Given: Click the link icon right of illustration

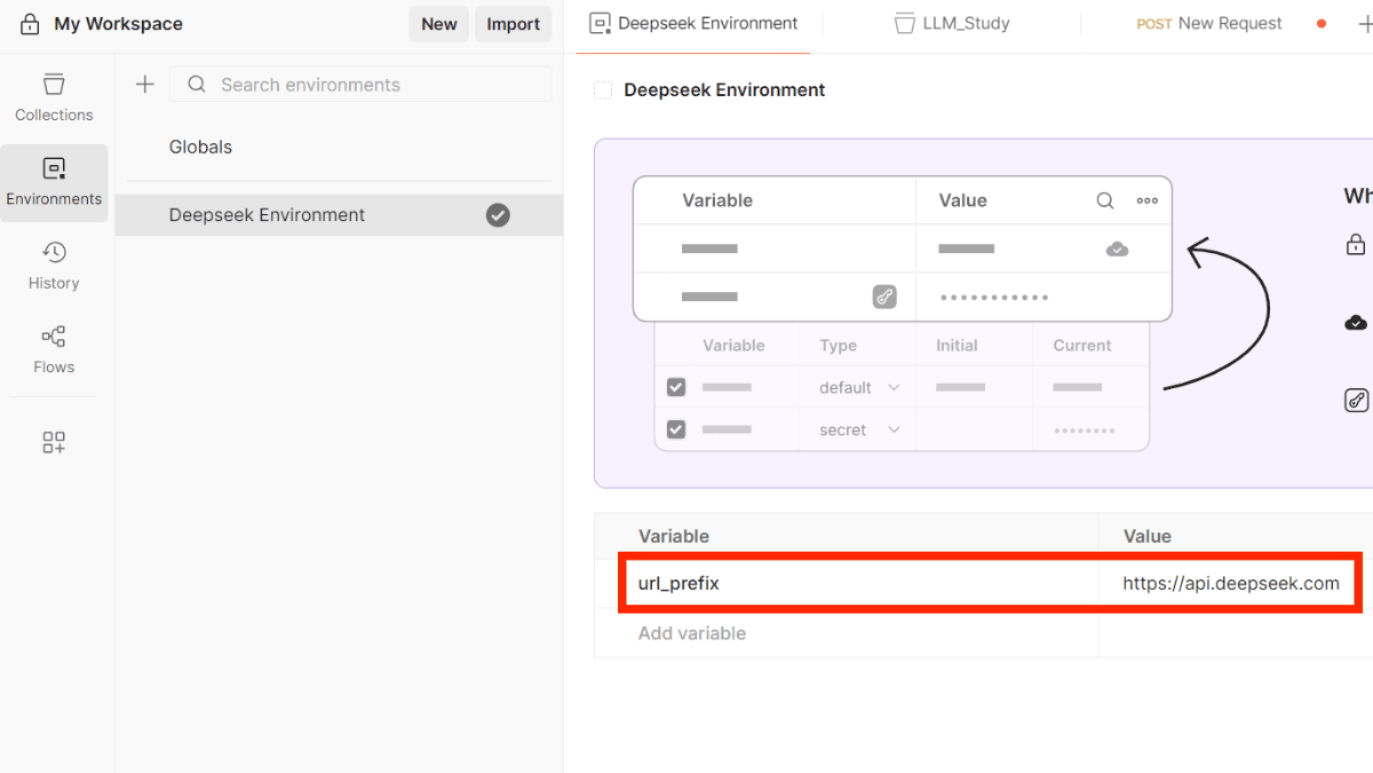Looking at the screenshot, I should 1356,401.
